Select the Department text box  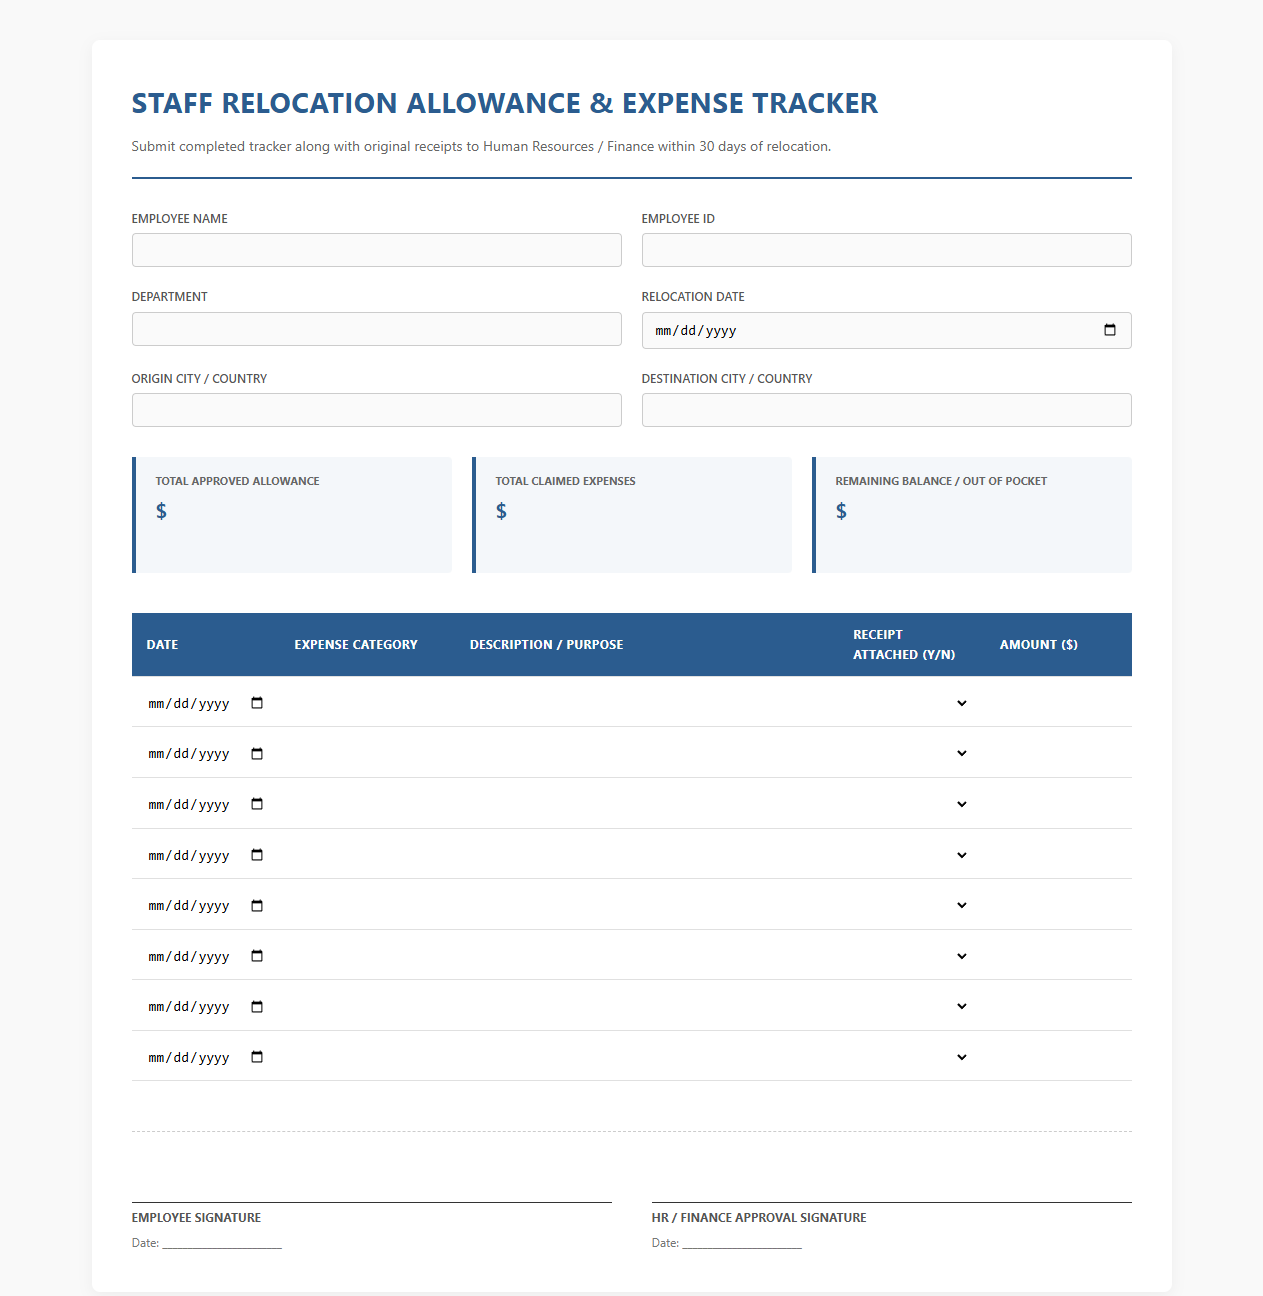pos(376,329)
